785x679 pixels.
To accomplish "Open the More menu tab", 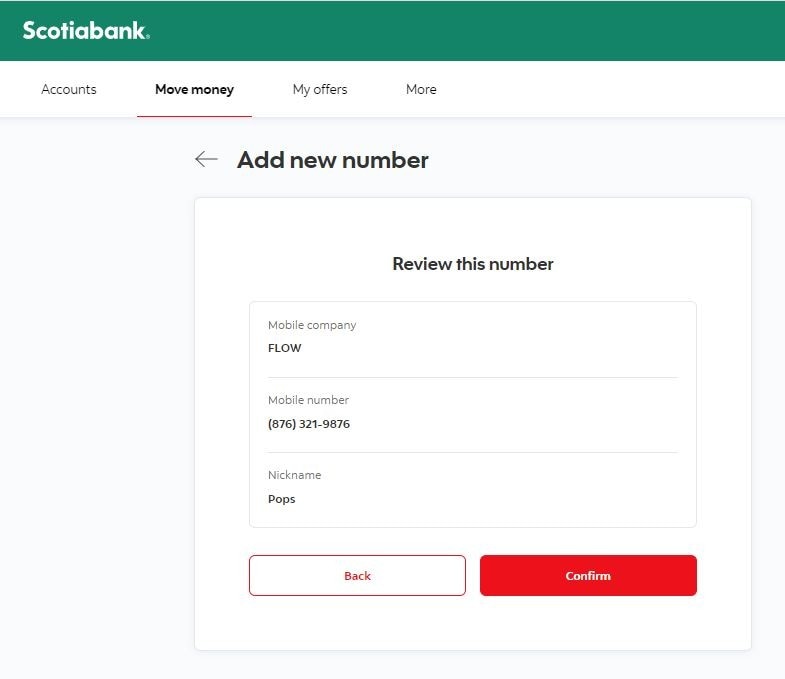I will (x=421, y=89).
